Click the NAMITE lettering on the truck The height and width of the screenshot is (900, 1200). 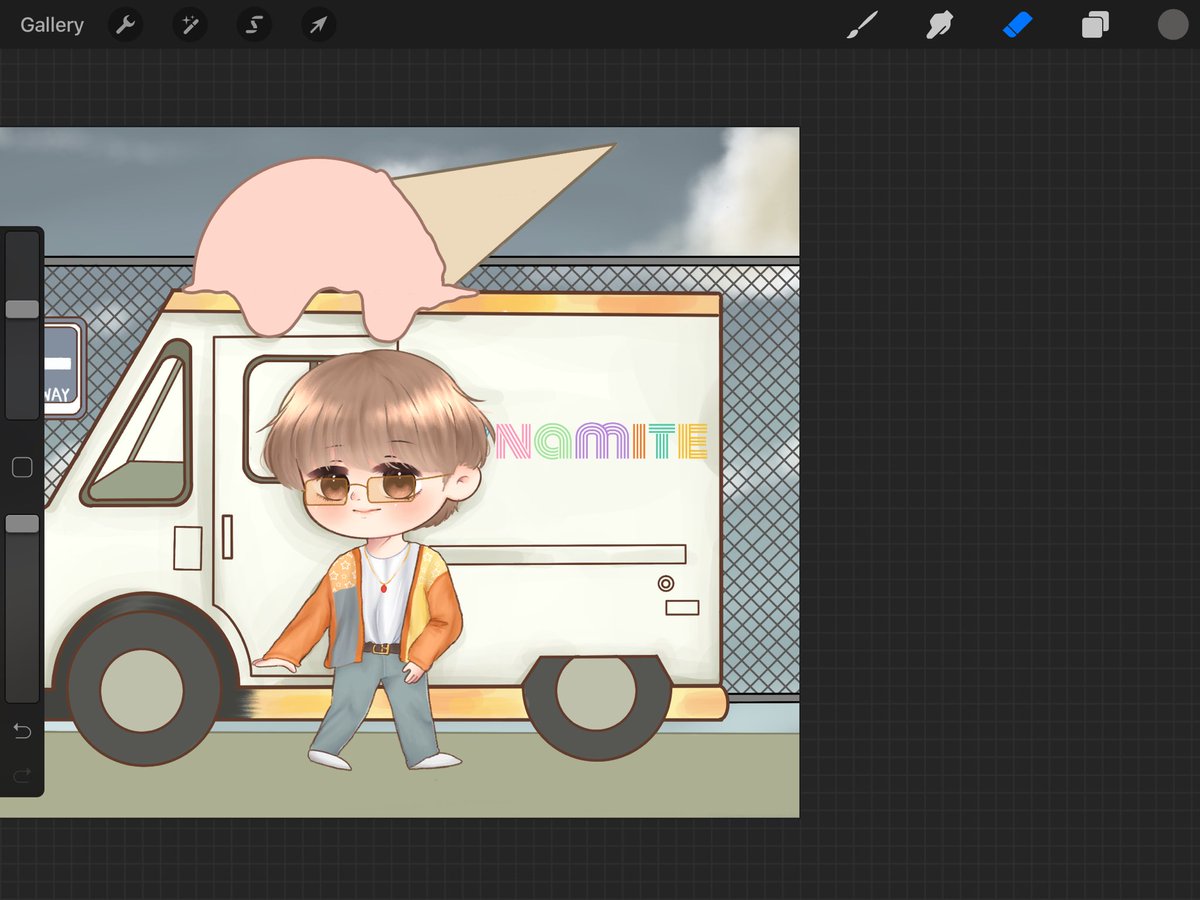(601, 441)
